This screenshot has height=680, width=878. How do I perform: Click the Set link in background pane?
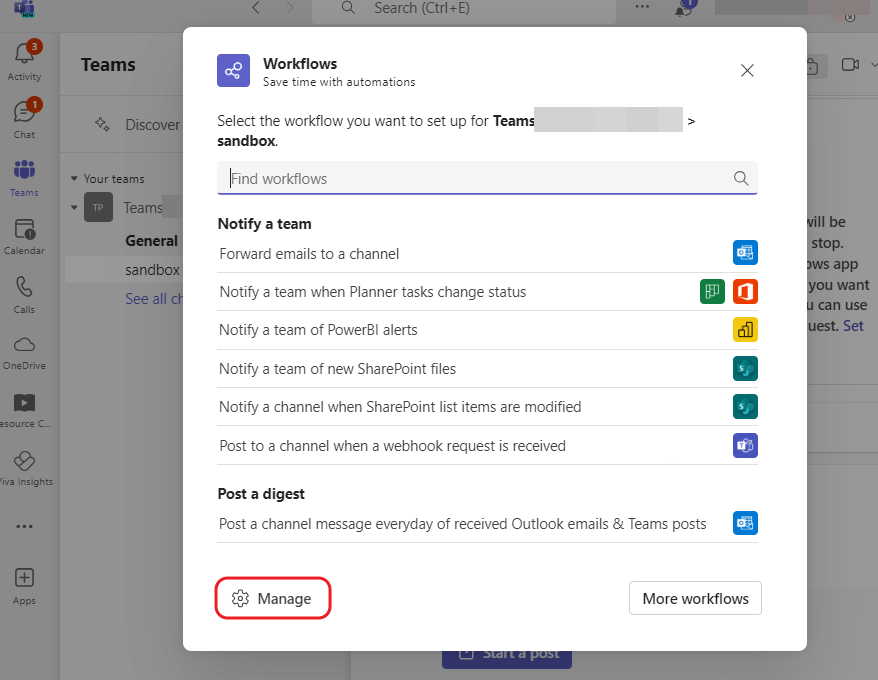pos(853,326)
